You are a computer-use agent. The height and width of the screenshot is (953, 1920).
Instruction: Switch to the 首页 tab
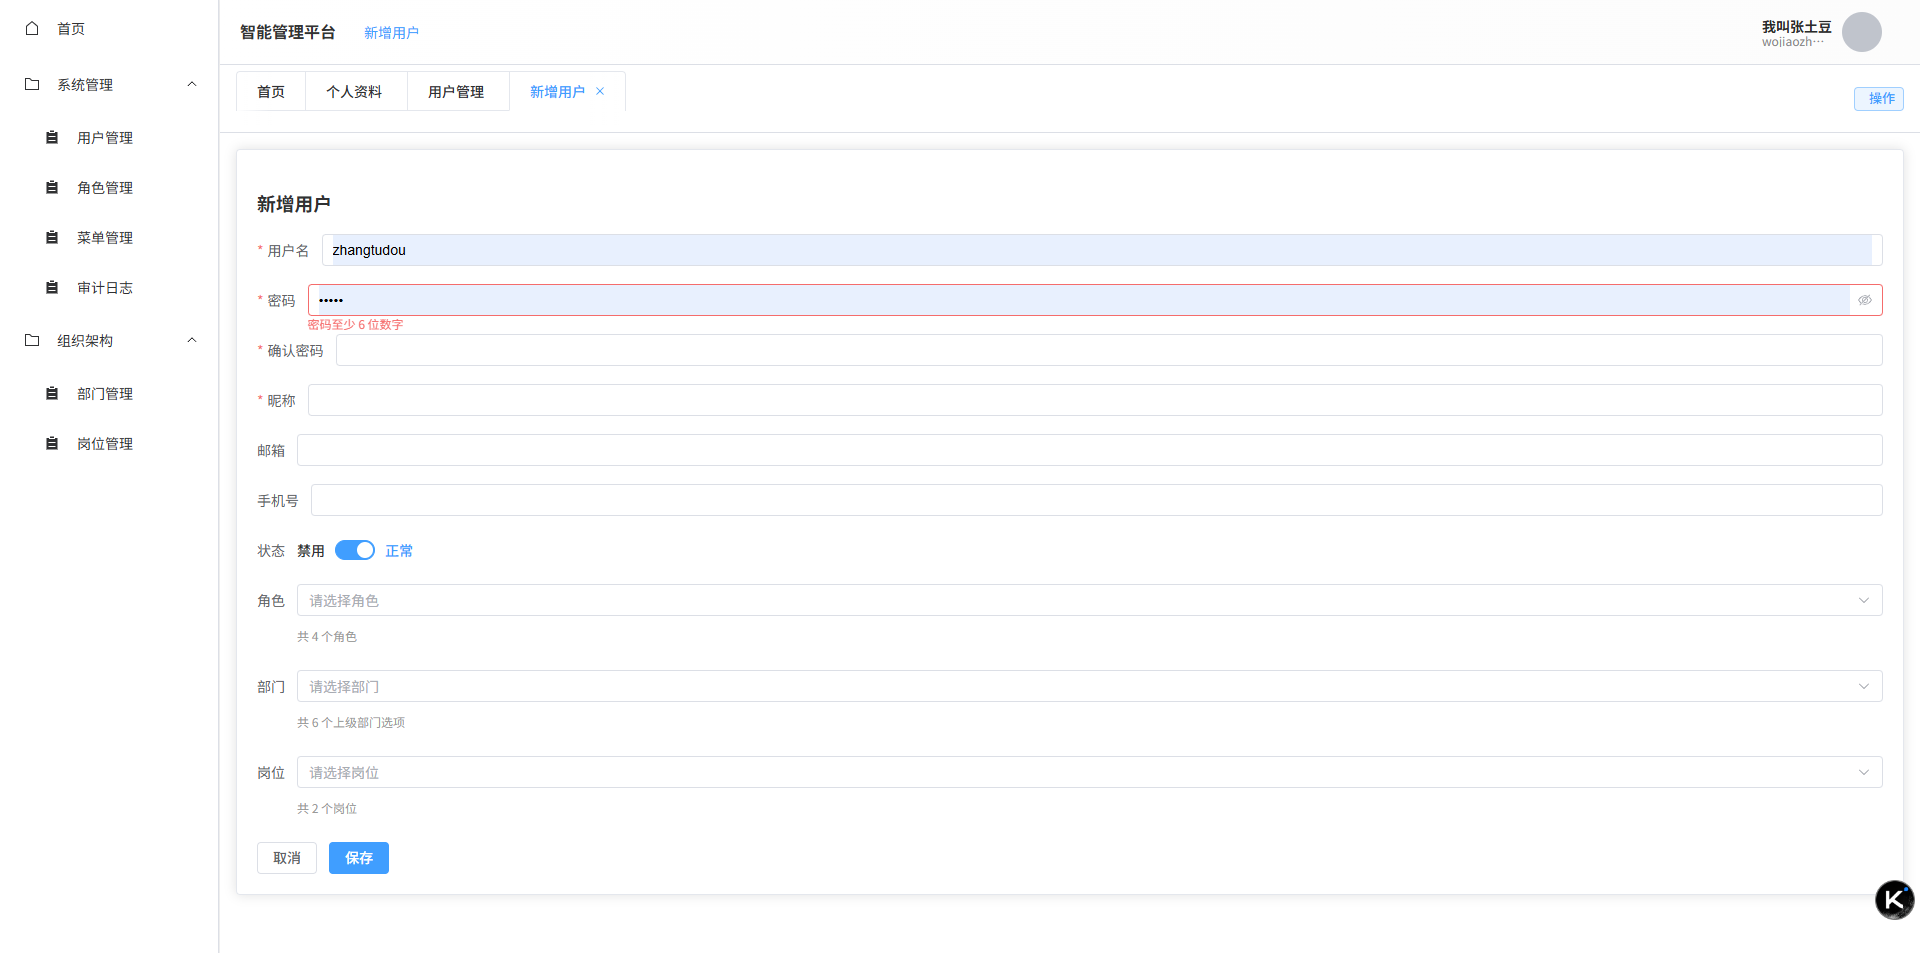click(x=271, y=91)
